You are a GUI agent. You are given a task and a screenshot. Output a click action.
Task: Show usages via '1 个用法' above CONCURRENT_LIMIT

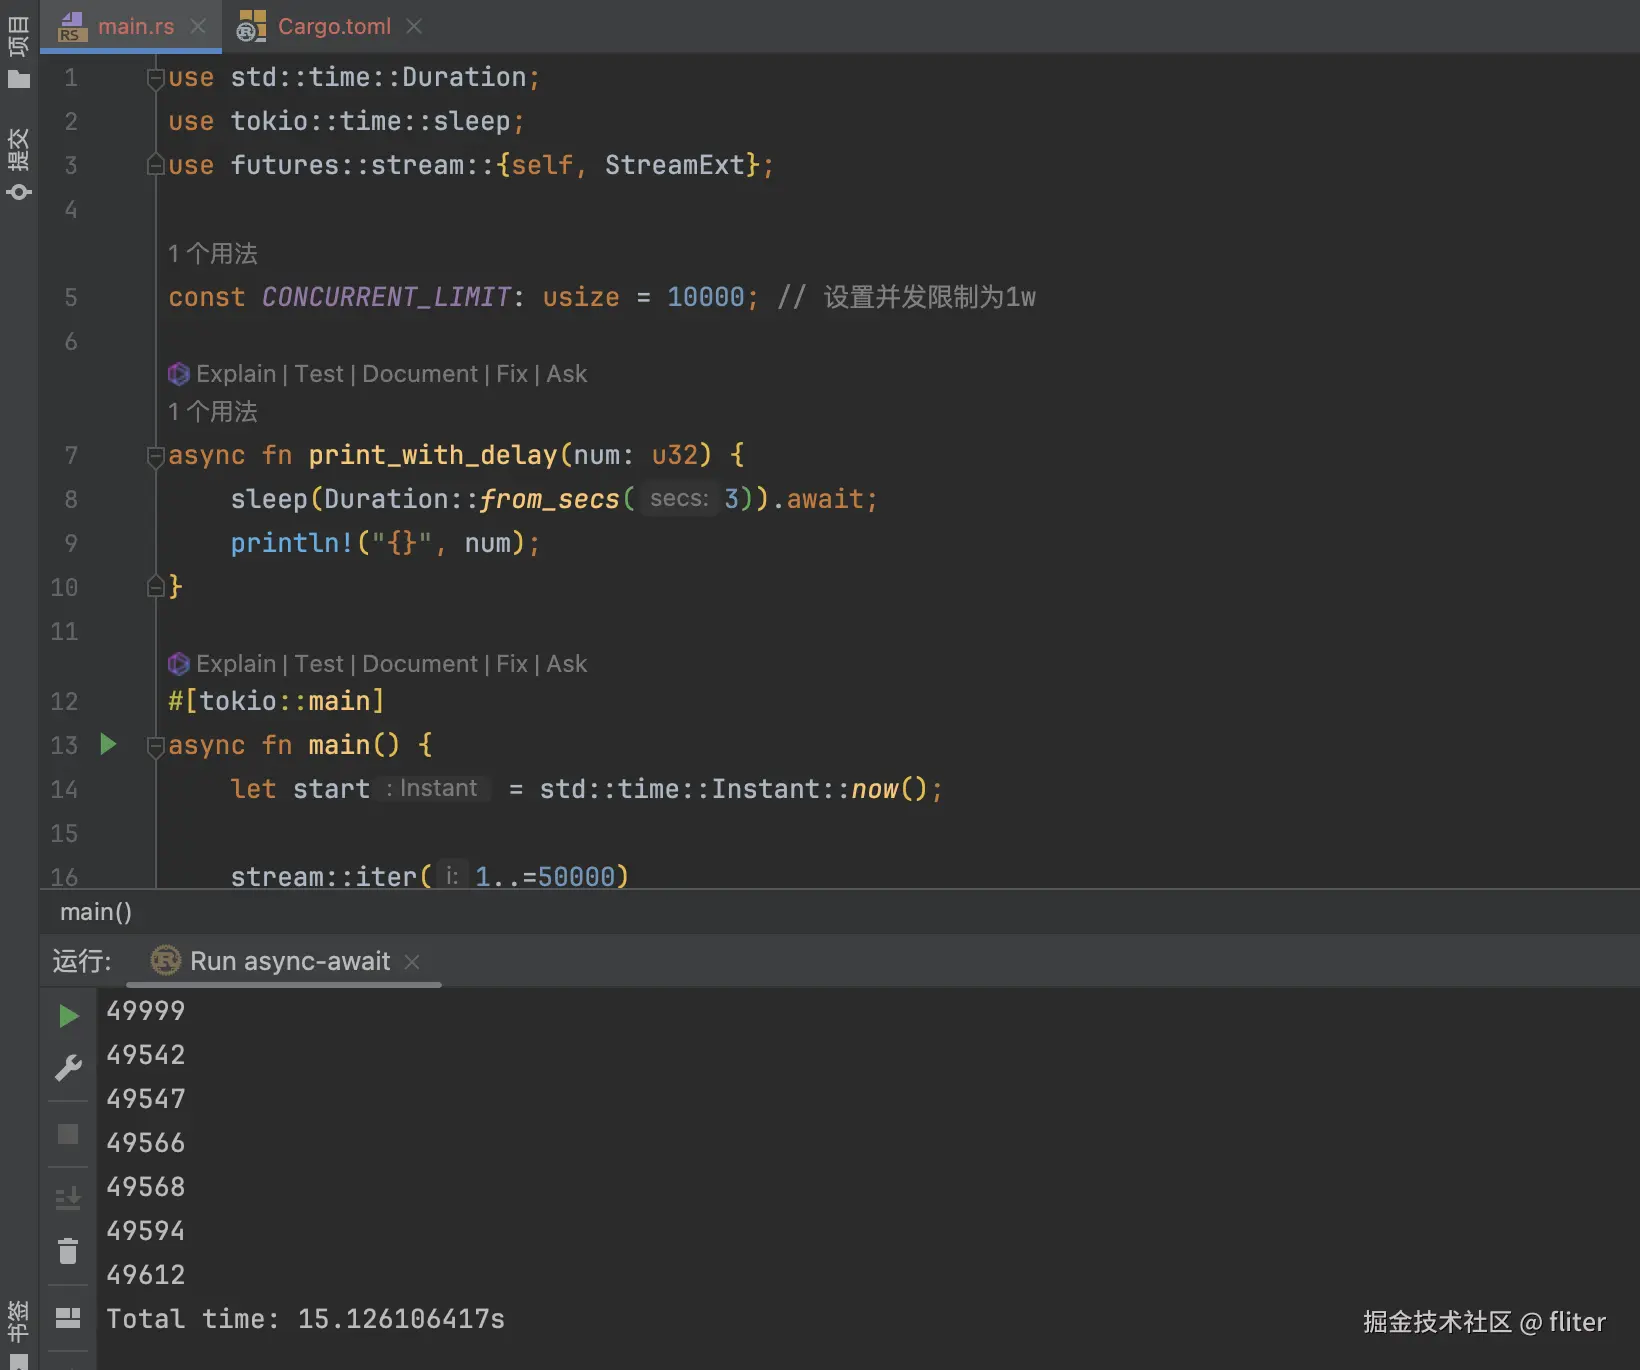(x=213, y=254)
